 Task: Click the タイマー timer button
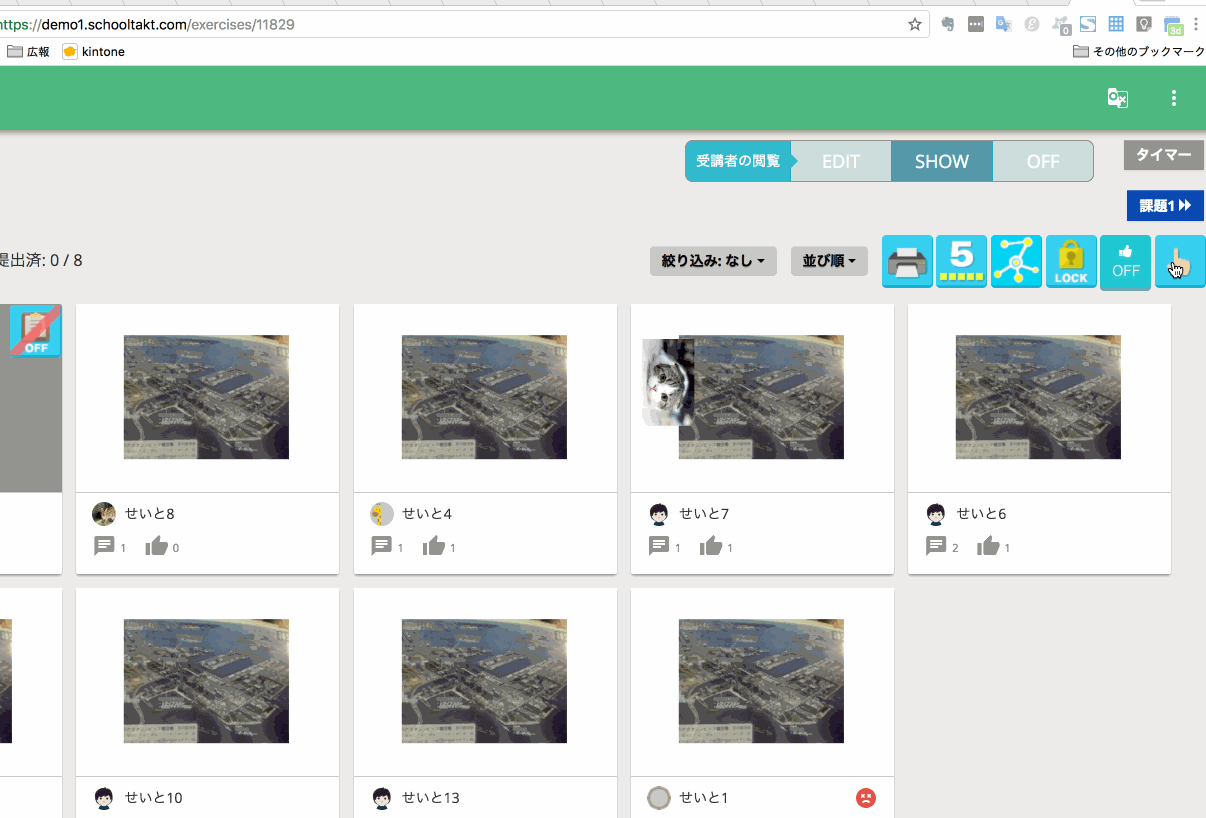click(1164, 155)
